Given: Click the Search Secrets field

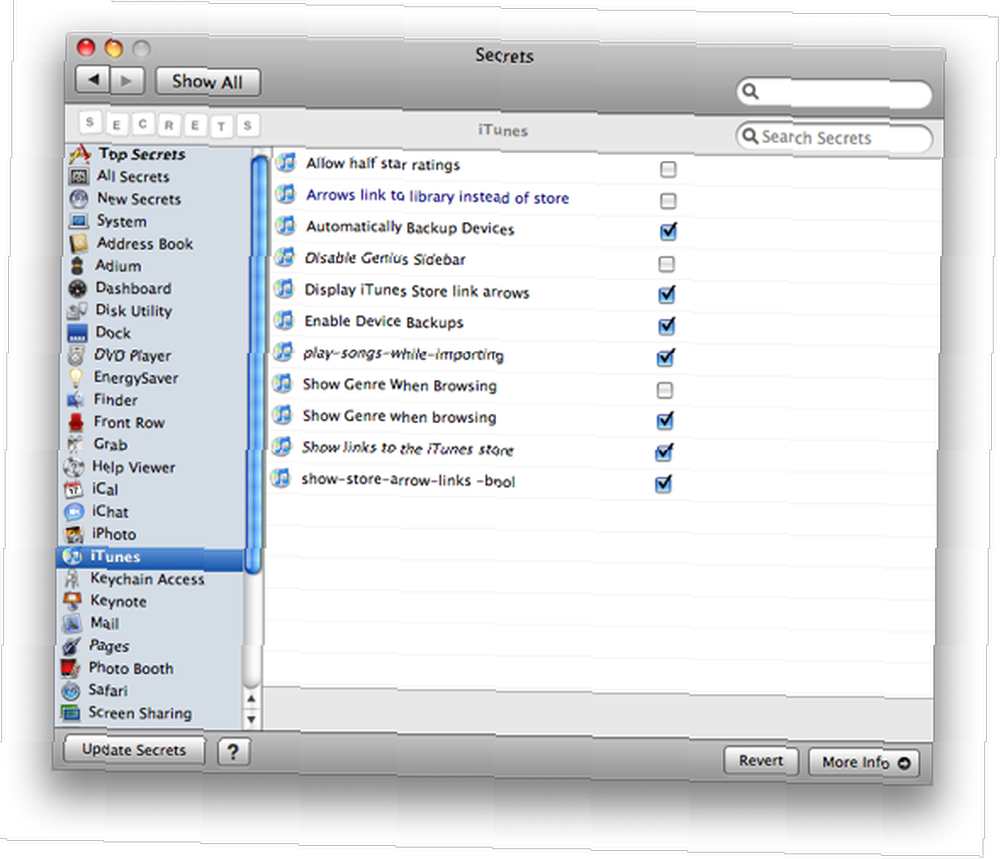Looking at the screenshot, I should [x=834, y=138].
